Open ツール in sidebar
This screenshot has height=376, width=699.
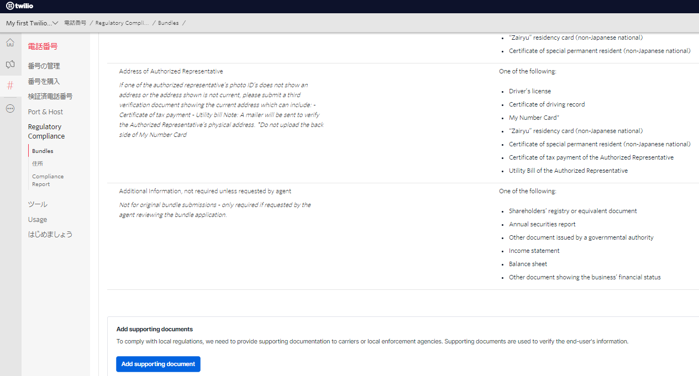(x=37, y=204)
